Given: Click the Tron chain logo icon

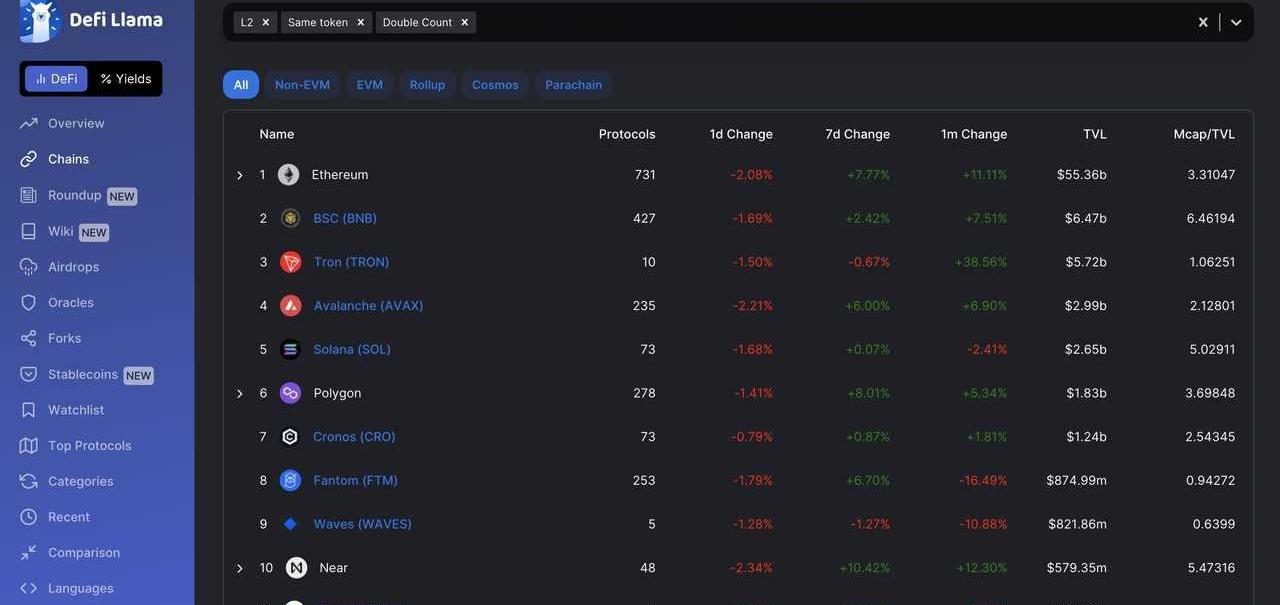Looking at the screenshot, I should 290,262.
